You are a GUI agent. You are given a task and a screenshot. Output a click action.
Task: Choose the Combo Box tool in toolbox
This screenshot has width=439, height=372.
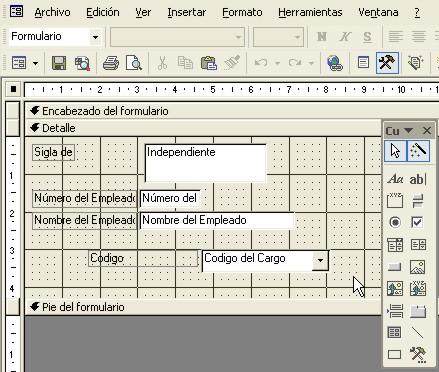point(395,245)
